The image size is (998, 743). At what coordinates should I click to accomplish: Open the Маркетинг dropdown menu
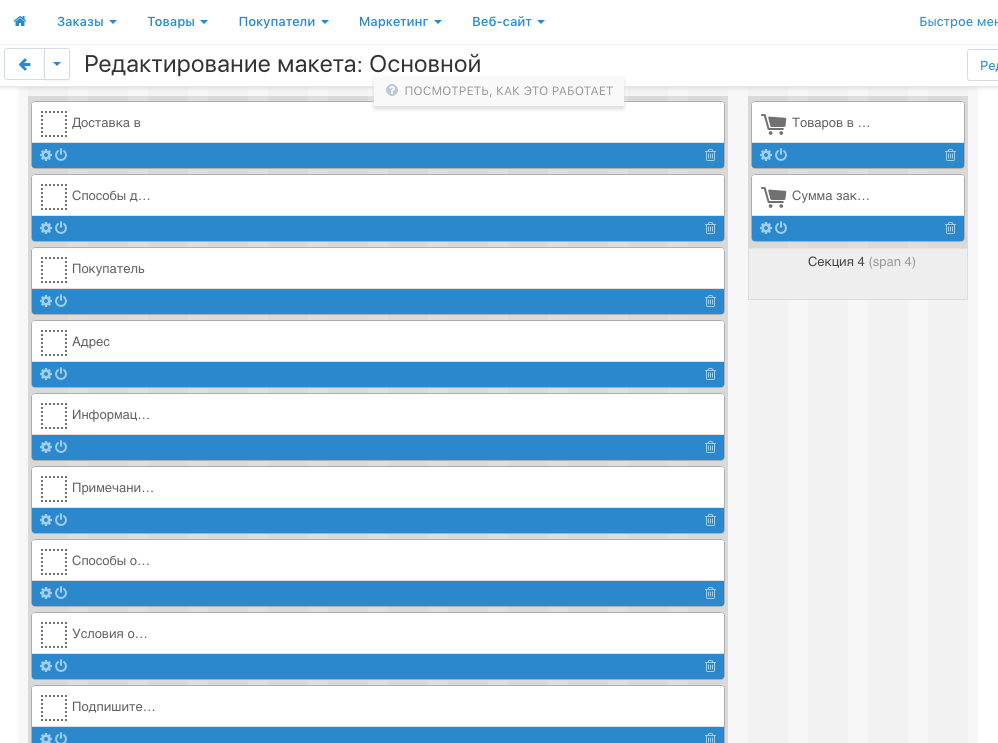pos(400,21)
